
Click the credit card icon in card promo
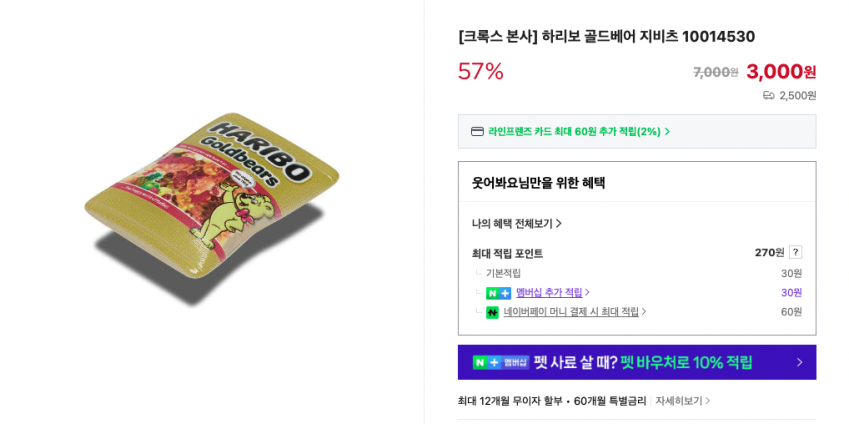point(477,131)
